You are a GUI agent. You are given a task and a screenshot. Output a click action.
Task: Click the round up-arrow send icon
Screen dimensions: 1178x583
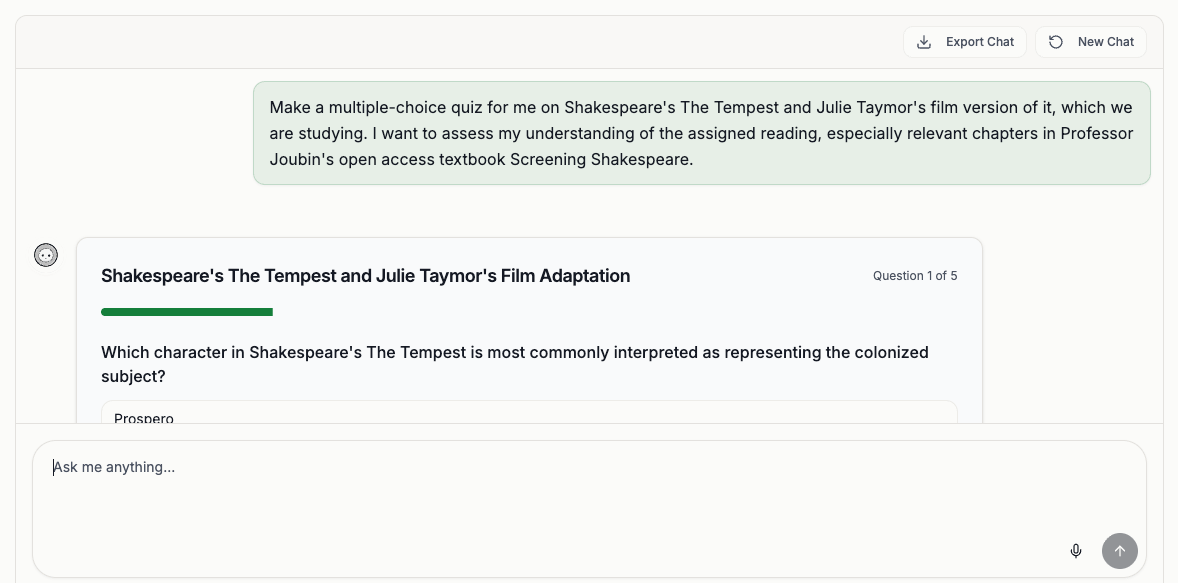coord(1119,551)
